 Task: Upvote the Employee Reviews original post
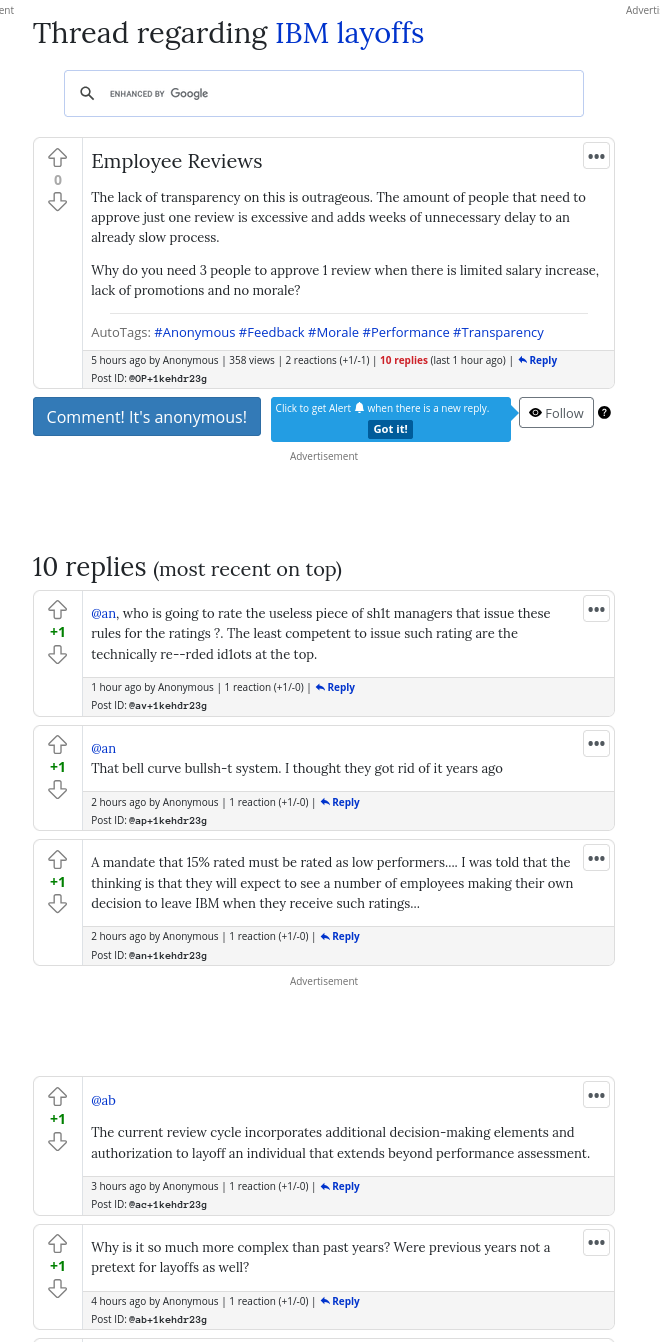click(58, 158)
